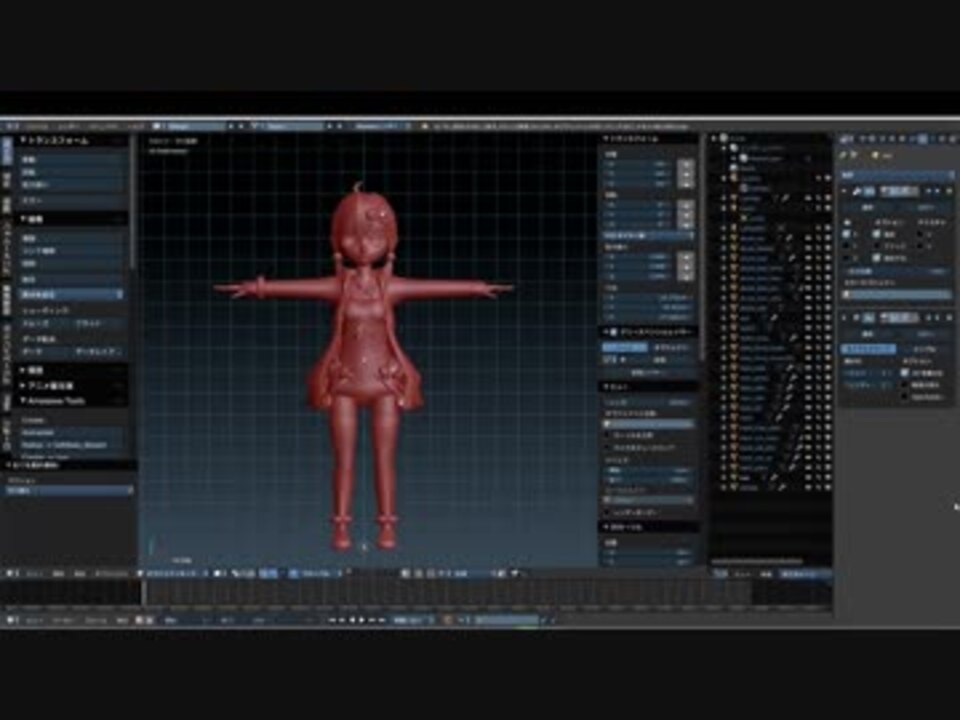
Task: Click the auto keying record icon in timeline
Action: click(x=448, y=620)
